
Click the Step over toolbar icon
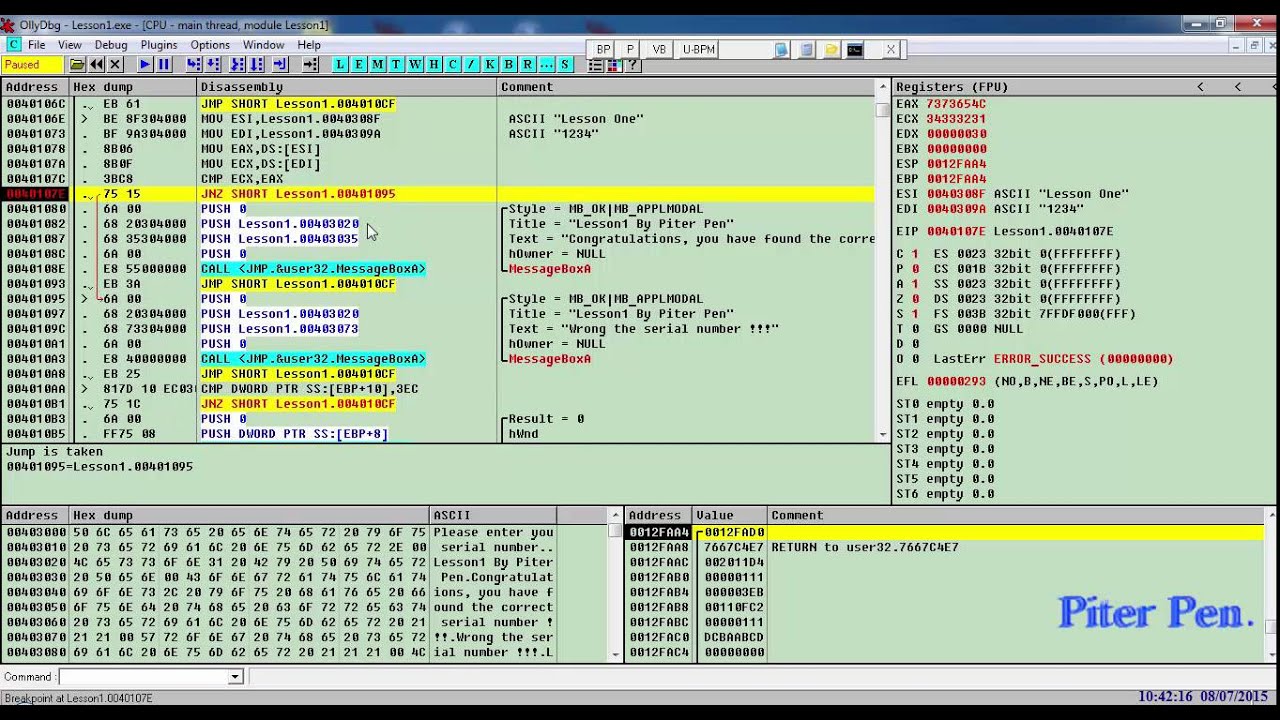213,64
